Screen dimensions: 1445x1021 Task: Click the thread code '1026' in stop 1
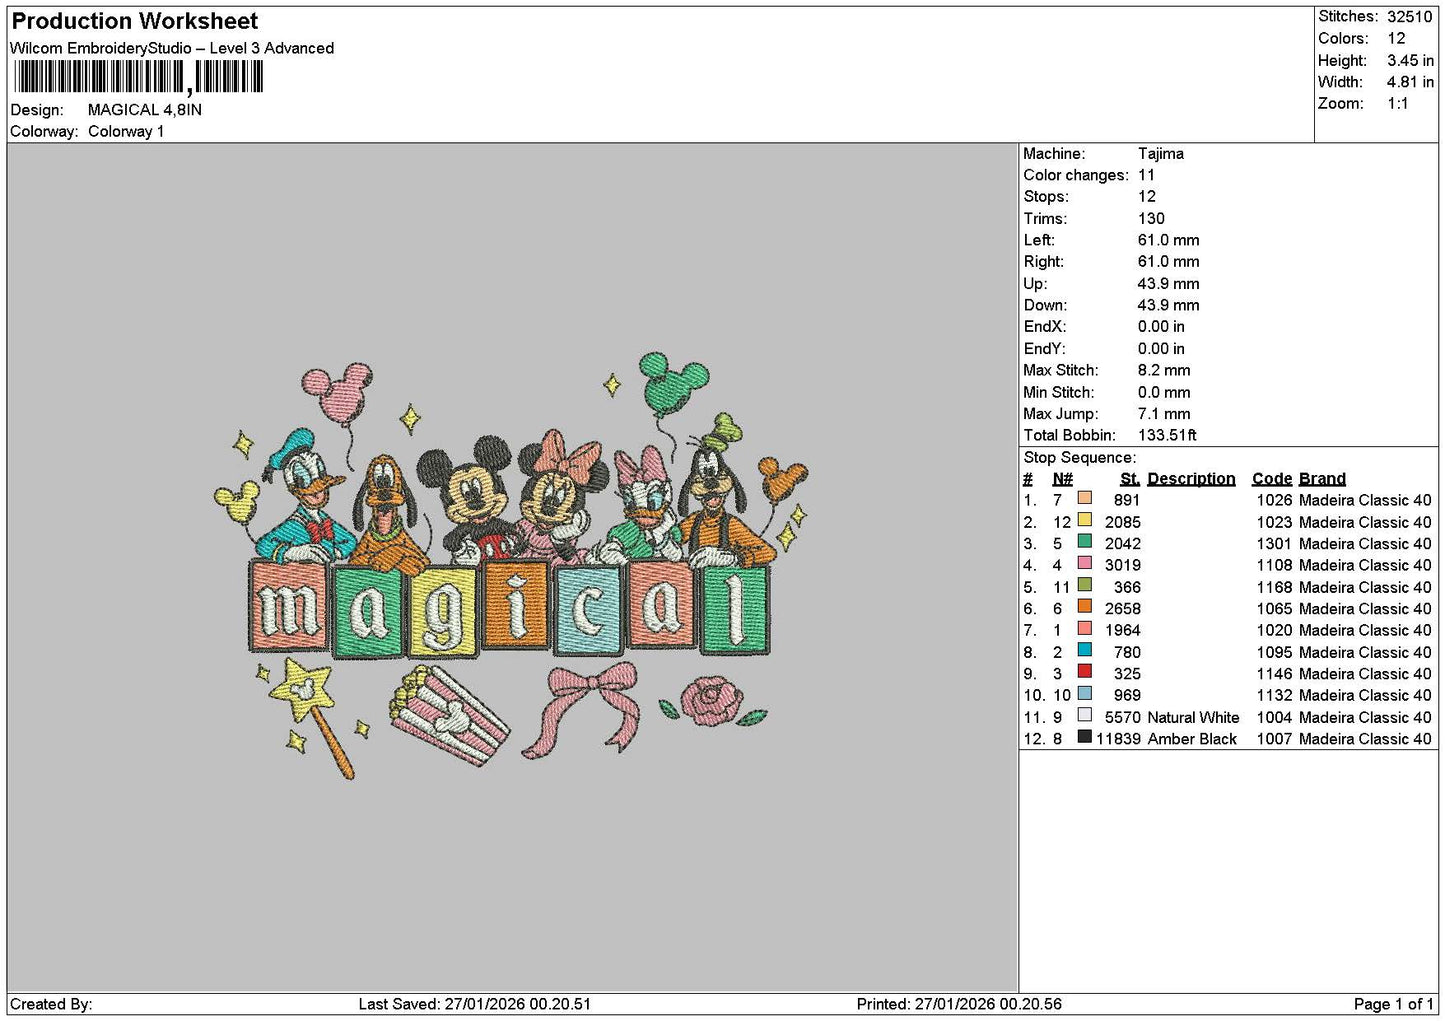1274,501
